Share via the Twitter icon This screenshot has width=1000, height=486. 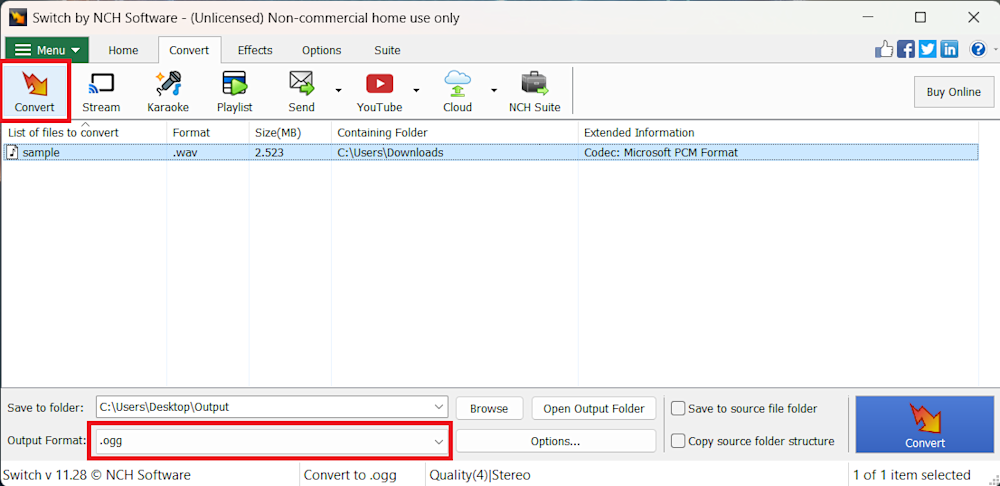pyautogui.click(x=927, y=49)
